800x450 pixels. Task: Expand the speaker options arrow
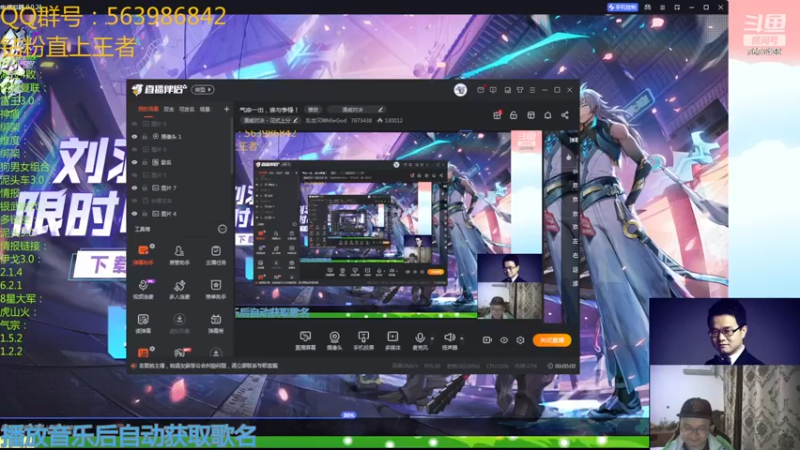(x=462, y=338)
